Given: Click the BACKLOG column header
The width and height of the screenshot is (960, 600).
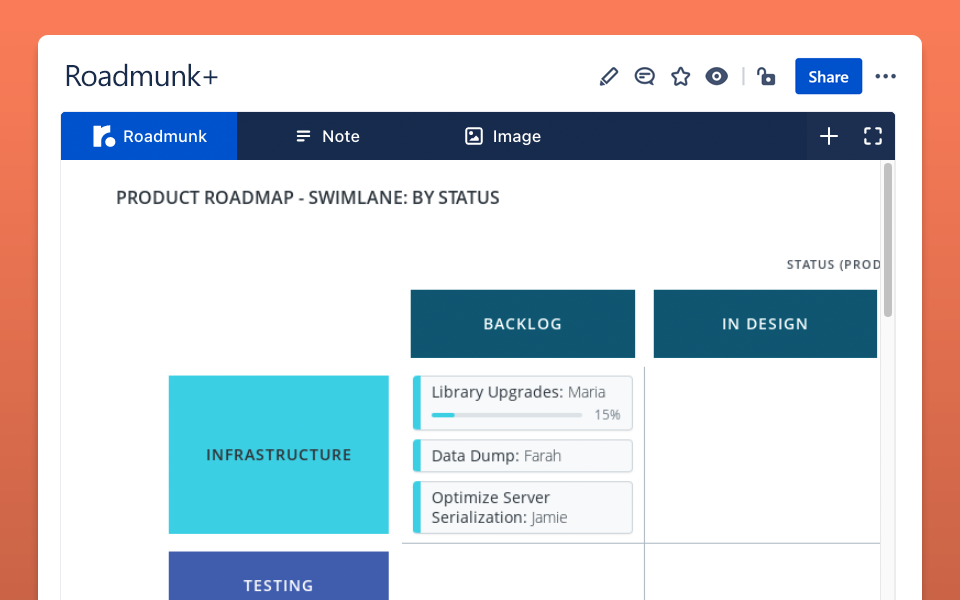Looking at the screenshot, I should (x=523, y=324).
